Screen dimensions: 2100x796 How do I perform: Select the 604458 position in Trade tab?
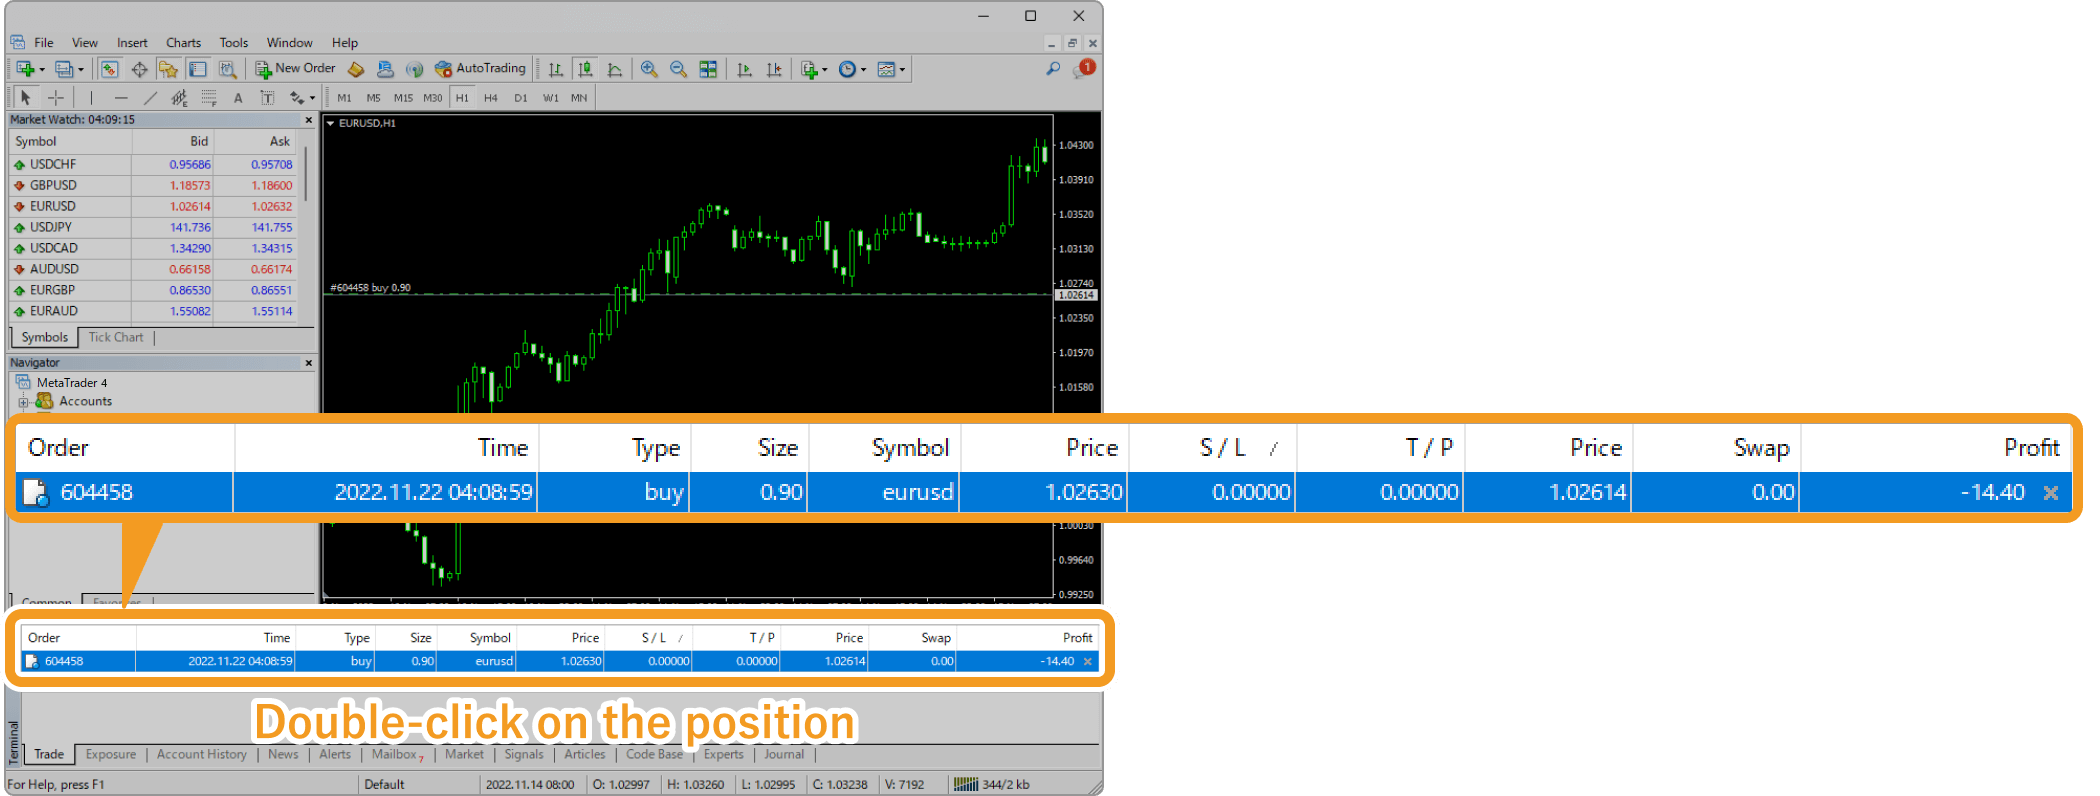560,661
